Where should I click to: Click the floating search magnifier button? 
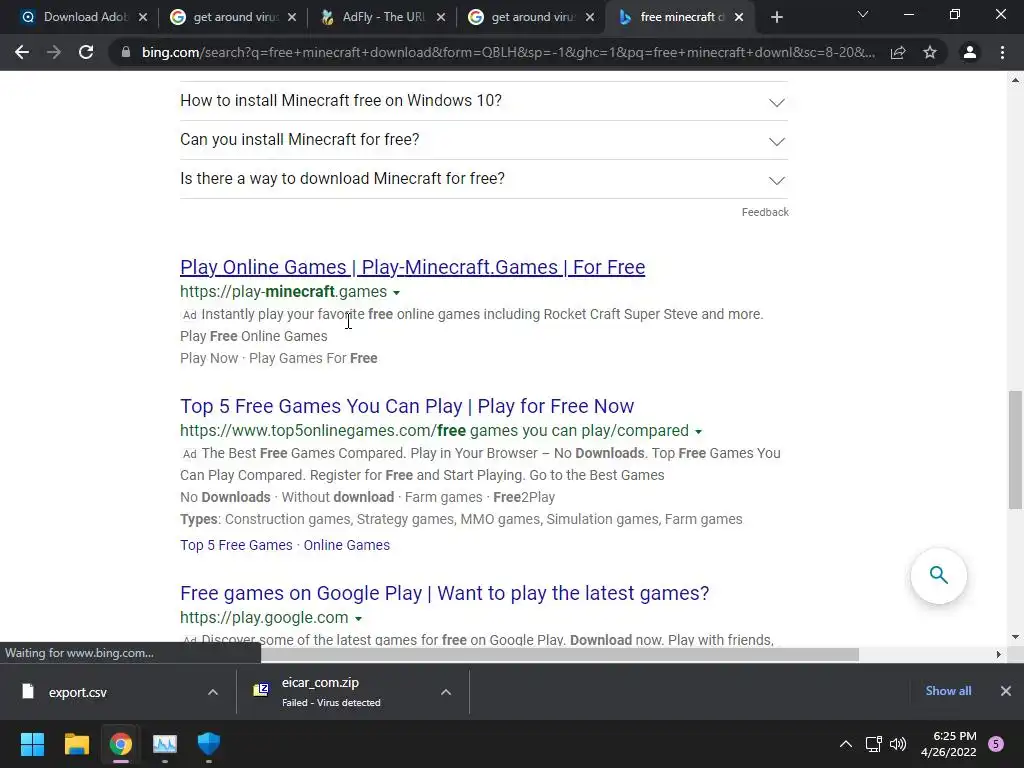(938, 575)
